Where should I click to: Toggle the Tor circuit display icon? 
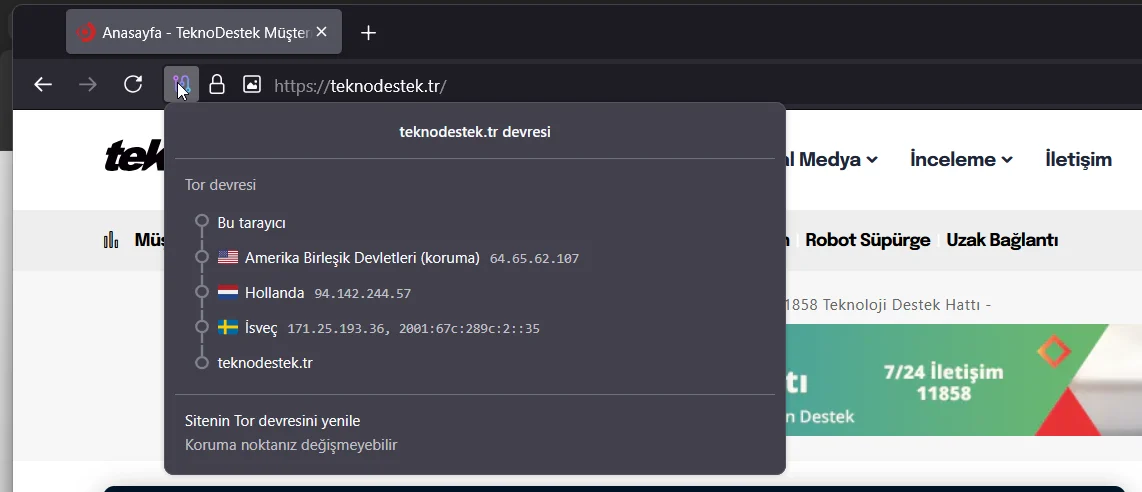coord(181,85)
